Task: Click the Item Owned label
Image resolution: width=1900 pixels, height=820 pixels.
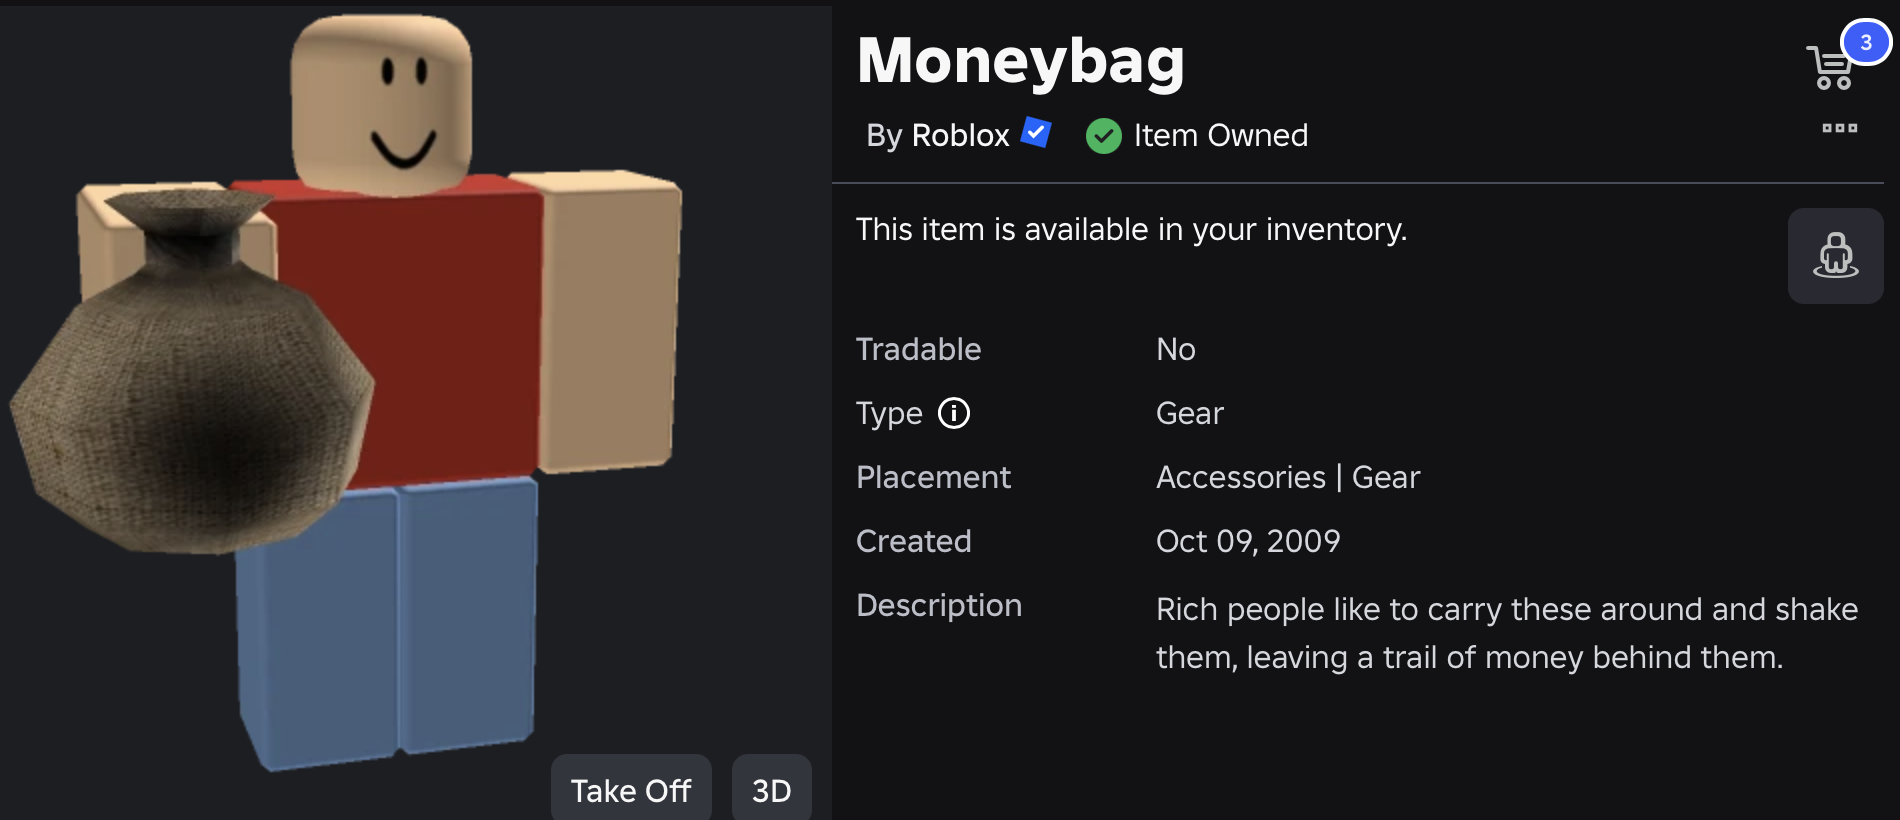Action: tap(1221, 135)
